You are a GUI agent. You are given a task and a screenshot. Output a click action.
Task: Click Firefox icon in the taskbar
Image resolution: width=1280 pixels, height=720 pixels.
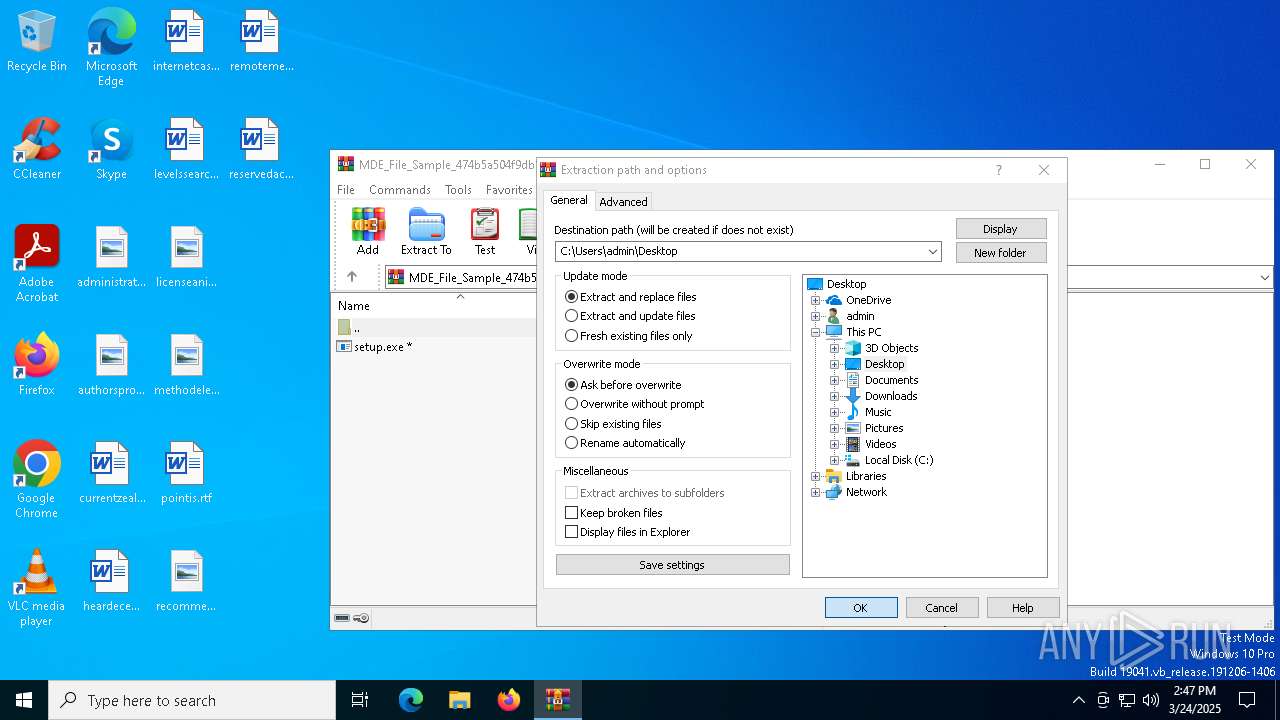(509, 700)
